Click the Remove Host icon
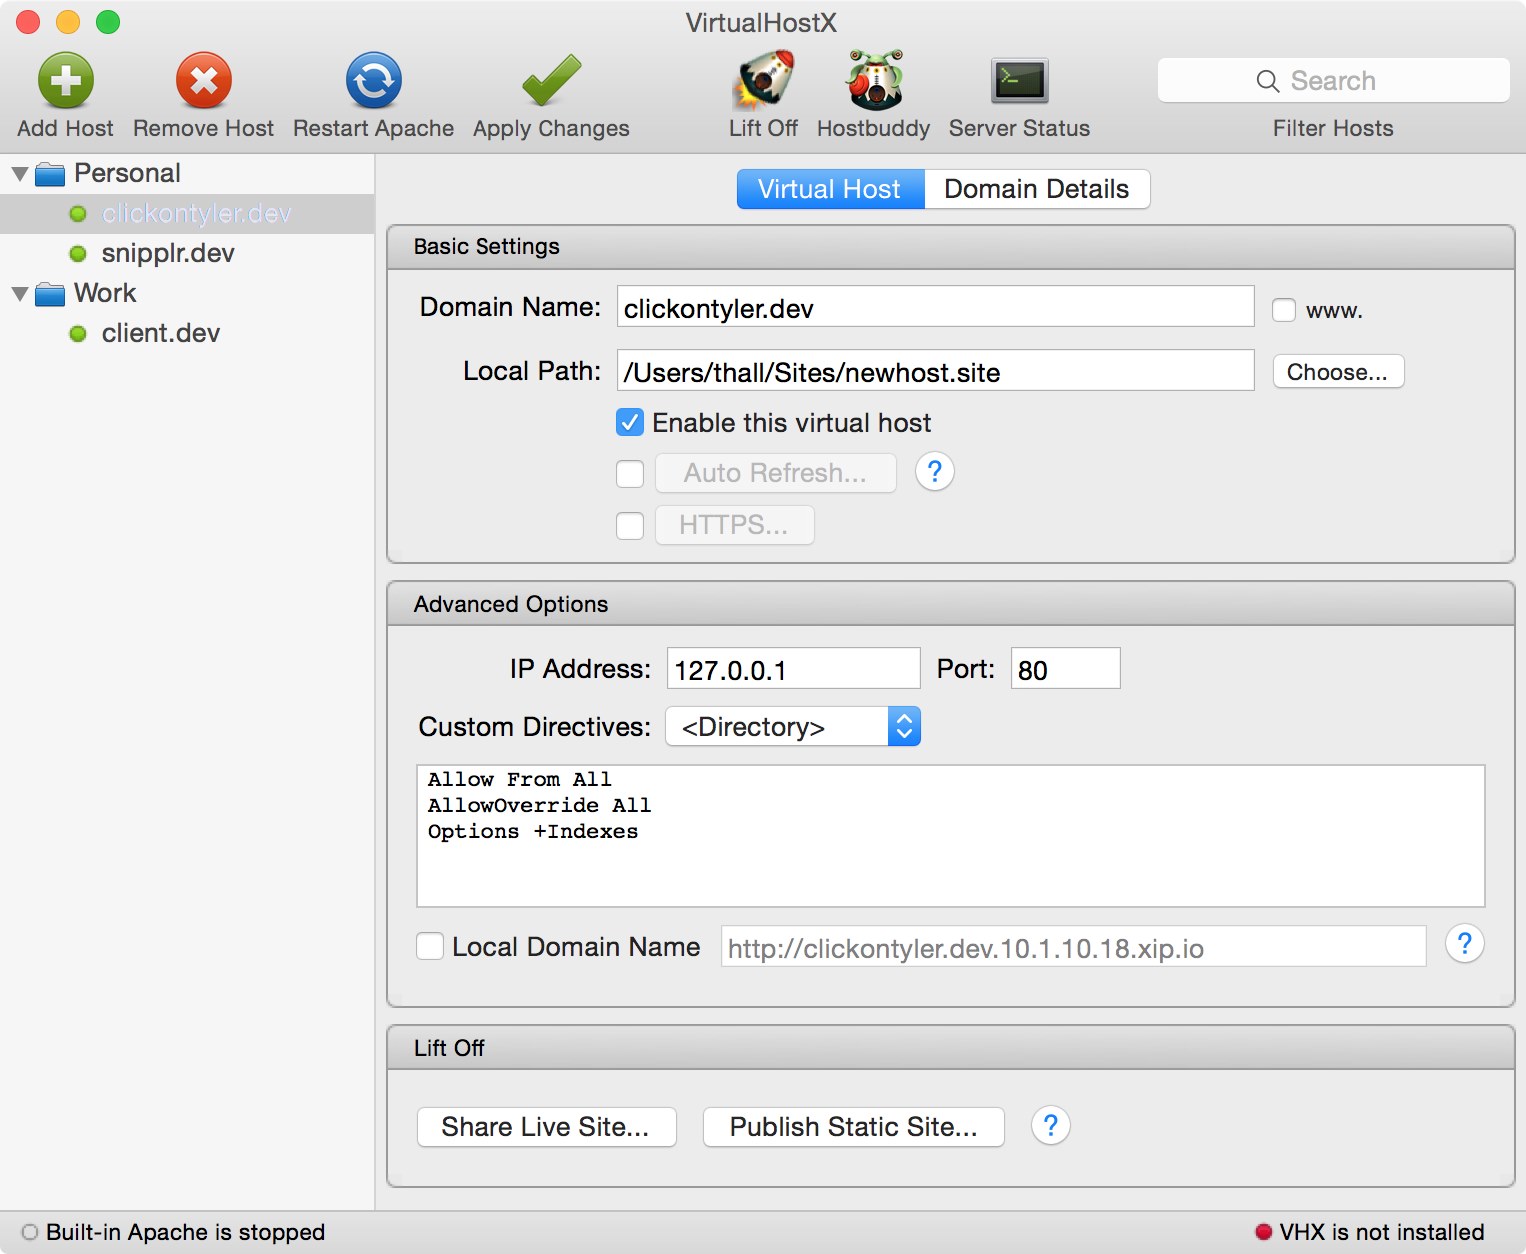Image resolution: width=1526 pixels, height=1254 pixels. (x=203, y=80)
